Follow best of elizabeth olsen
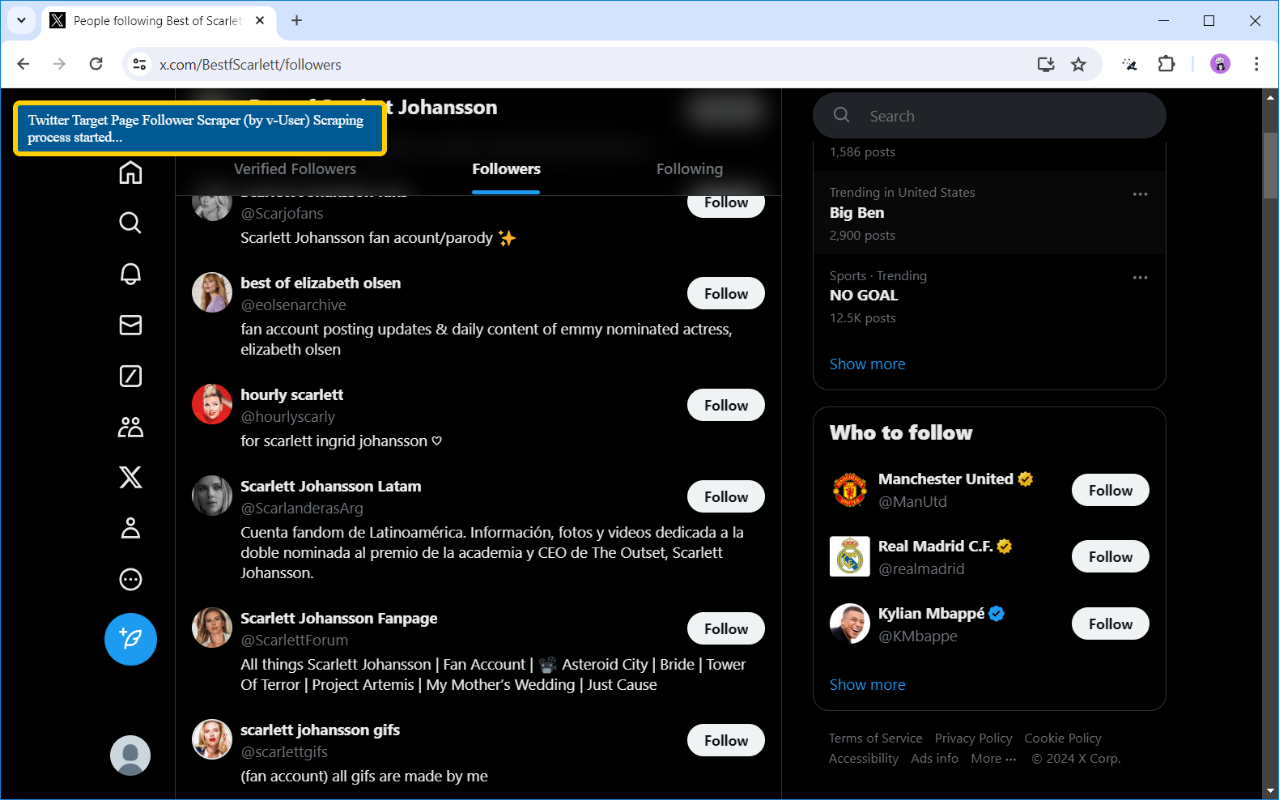The image size is (1280, 800). coord(726,294)
